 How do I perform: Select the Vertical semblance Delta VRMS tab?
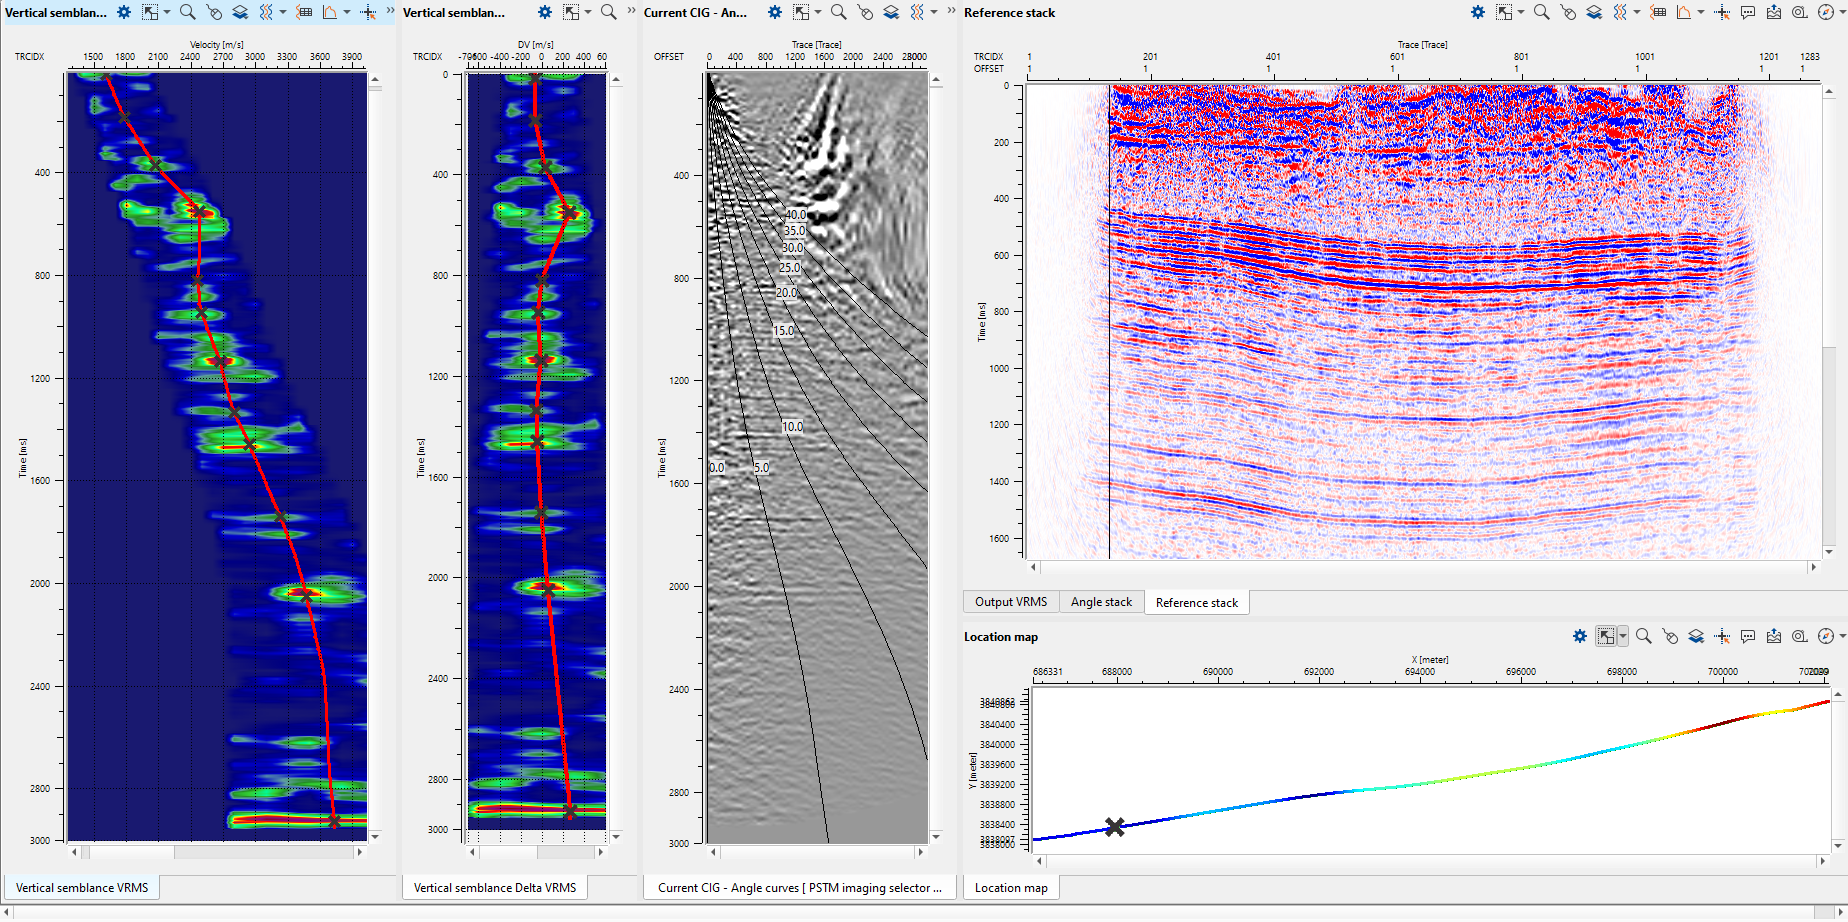[495, 888]
